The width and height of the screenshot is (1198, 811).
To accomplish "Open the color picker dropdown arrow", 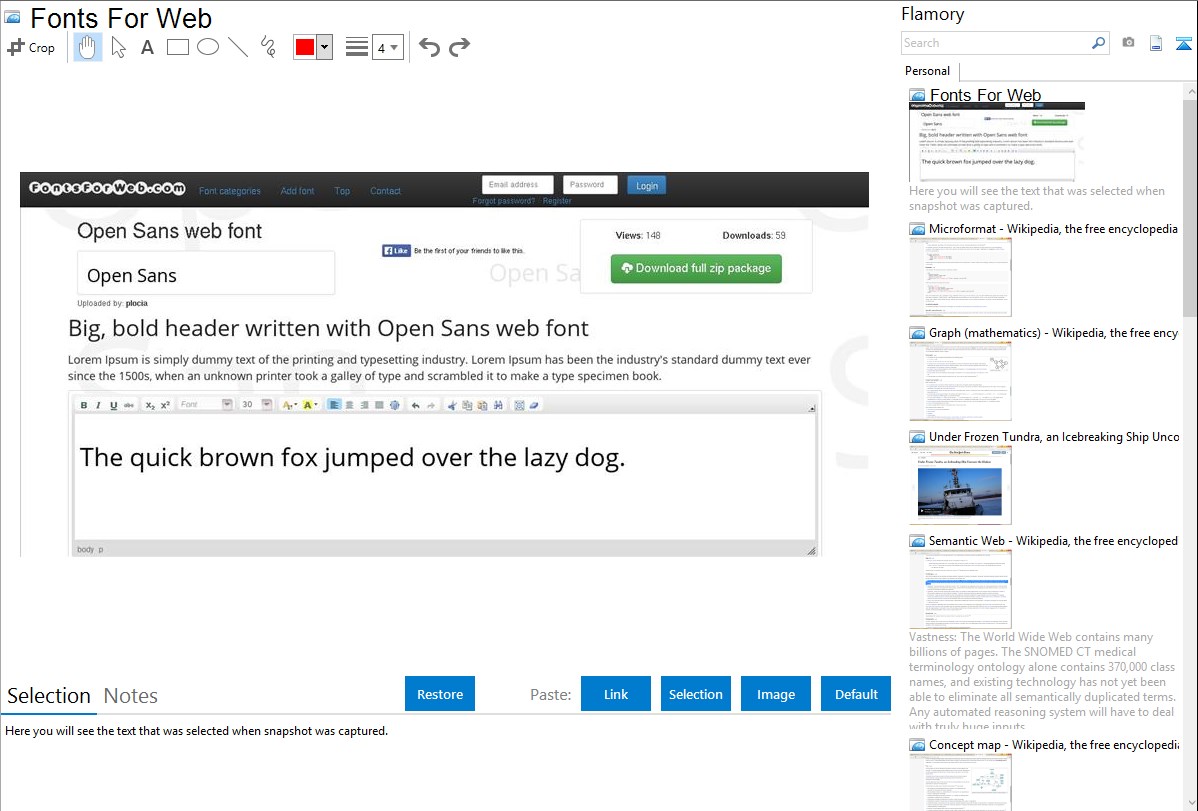I will [325, 47].
